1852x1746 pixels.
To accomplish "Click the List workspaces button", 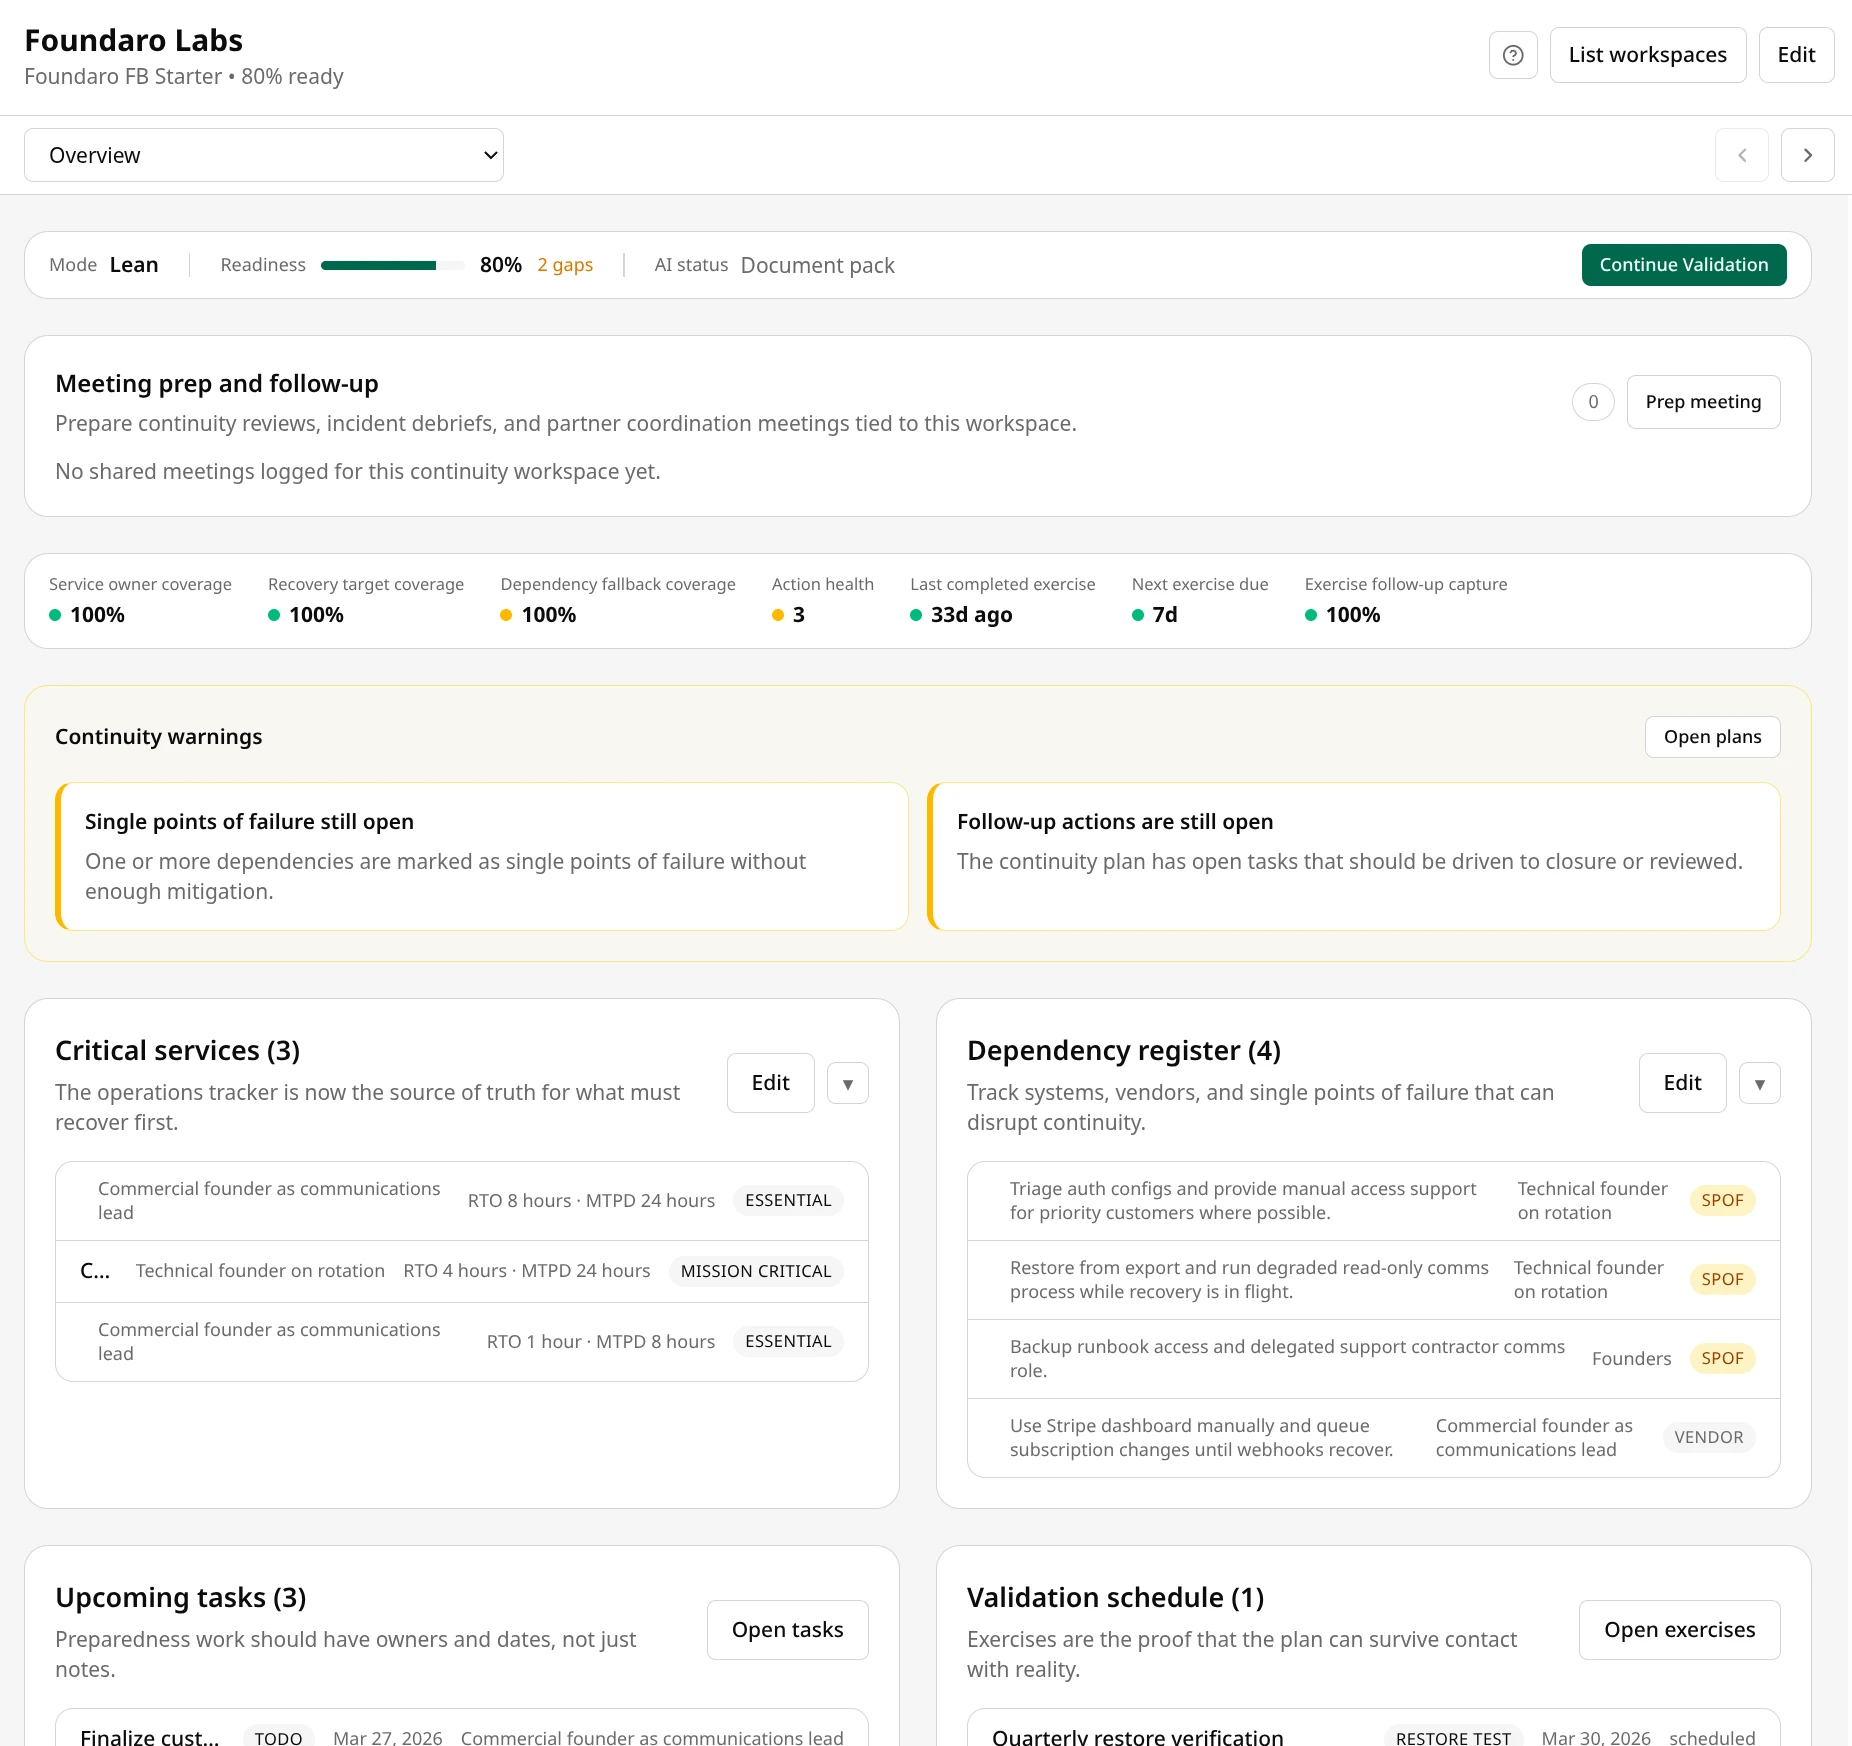I will pos(1648,55).
